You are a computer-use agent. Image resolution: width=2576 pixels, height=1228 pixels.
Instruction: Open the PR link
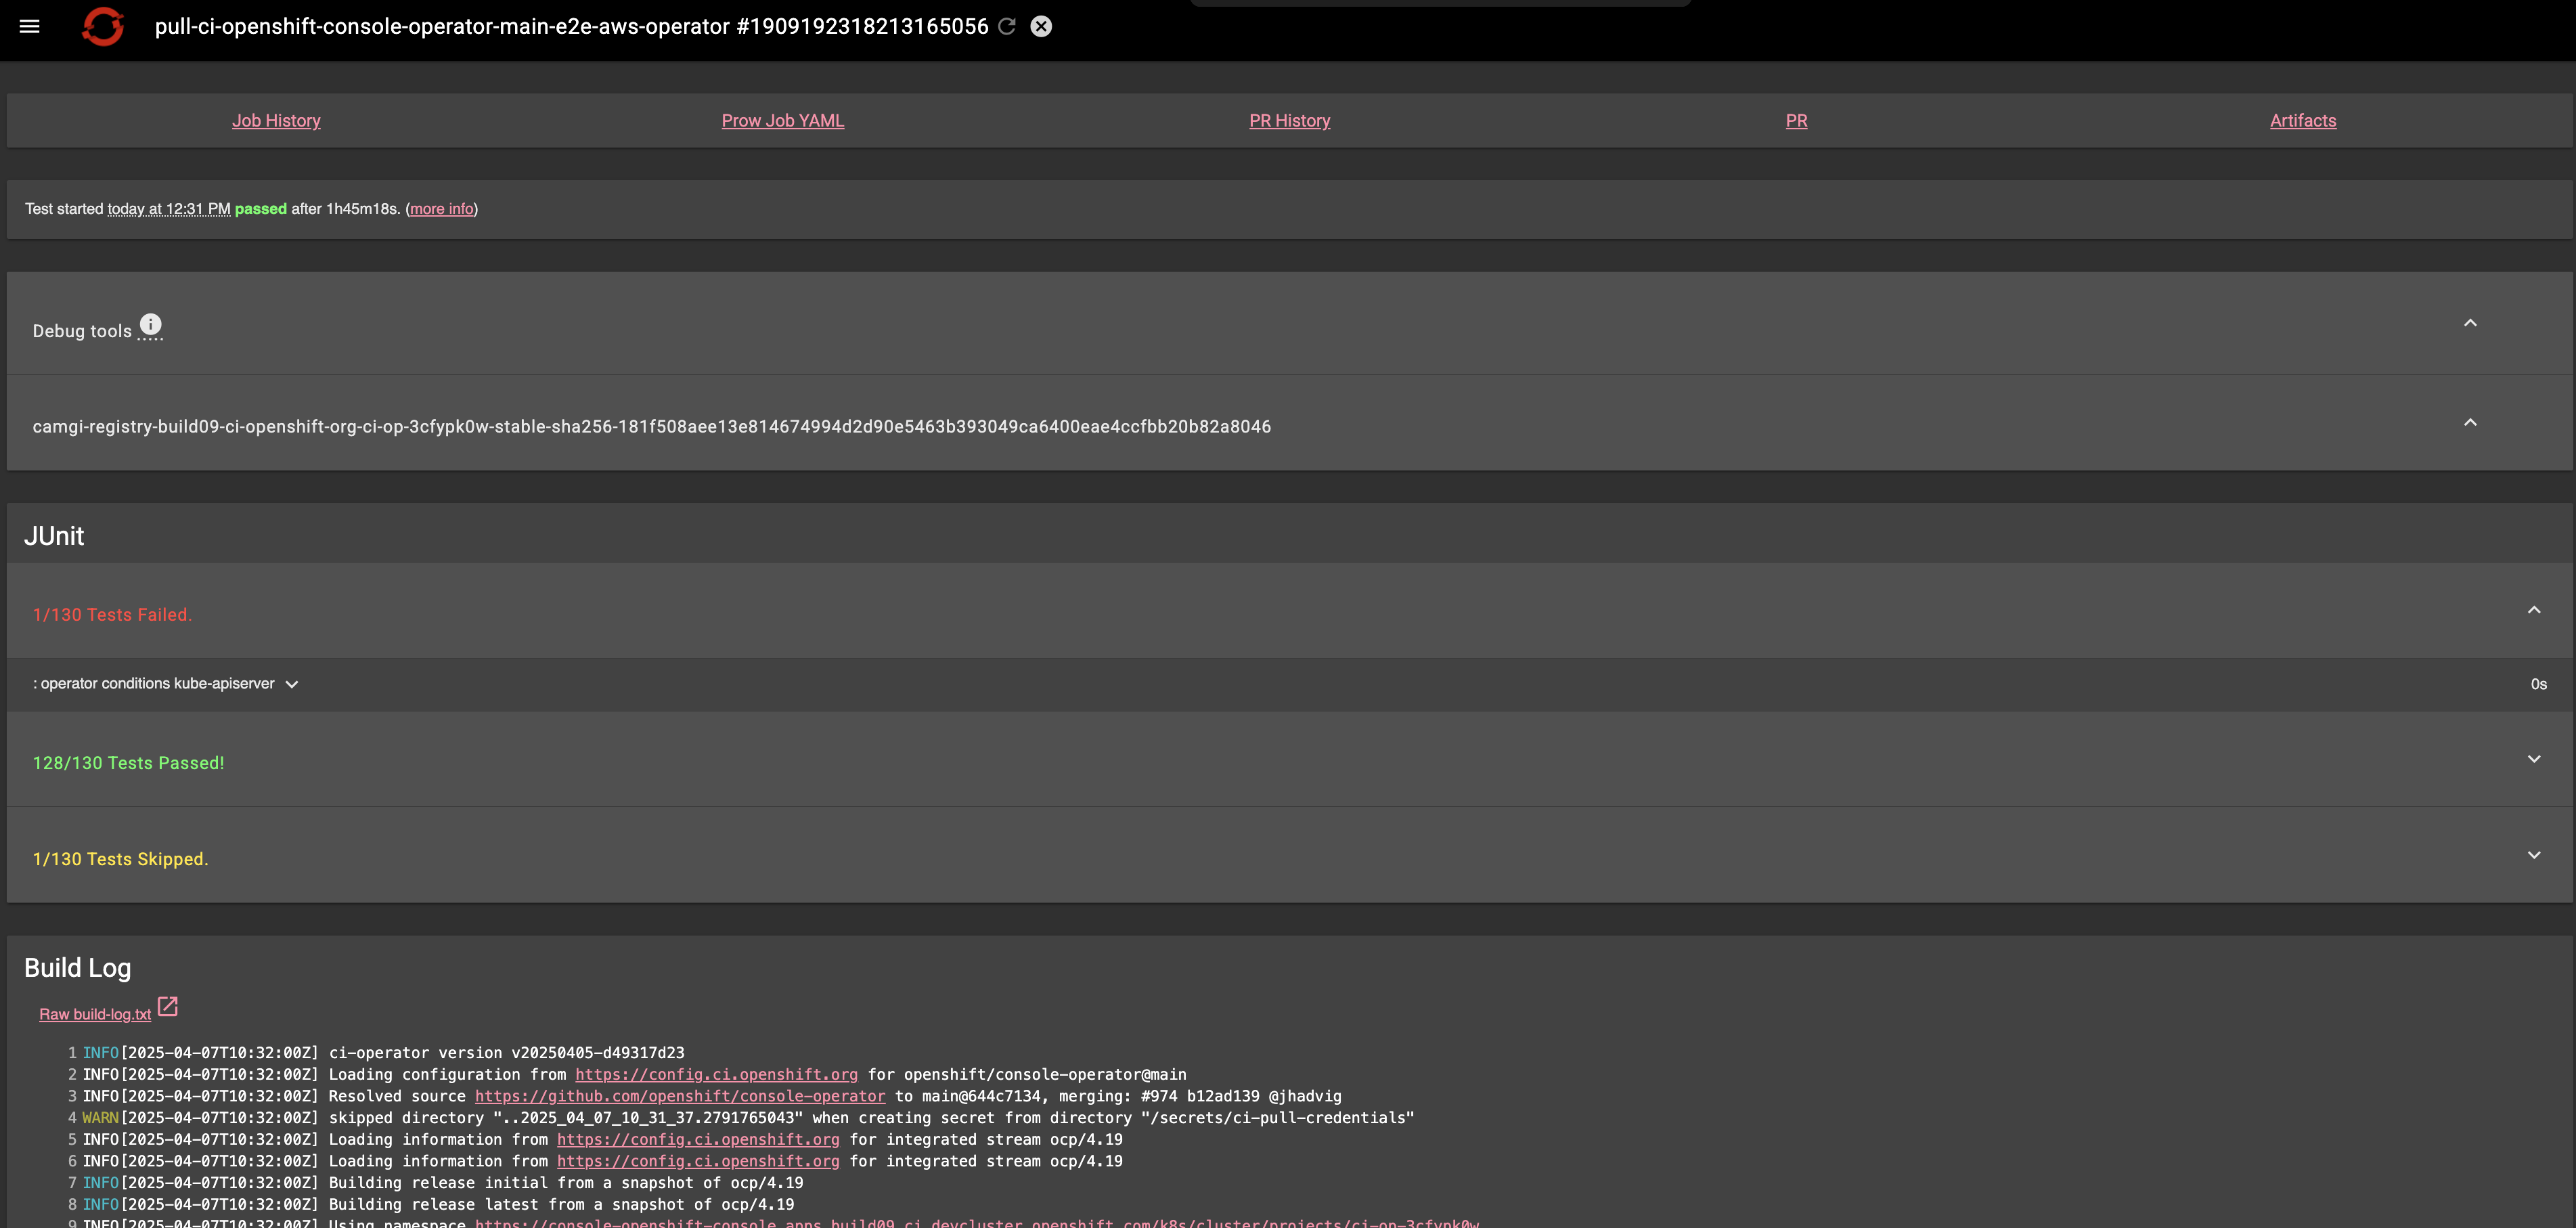tap(1796, 121)
